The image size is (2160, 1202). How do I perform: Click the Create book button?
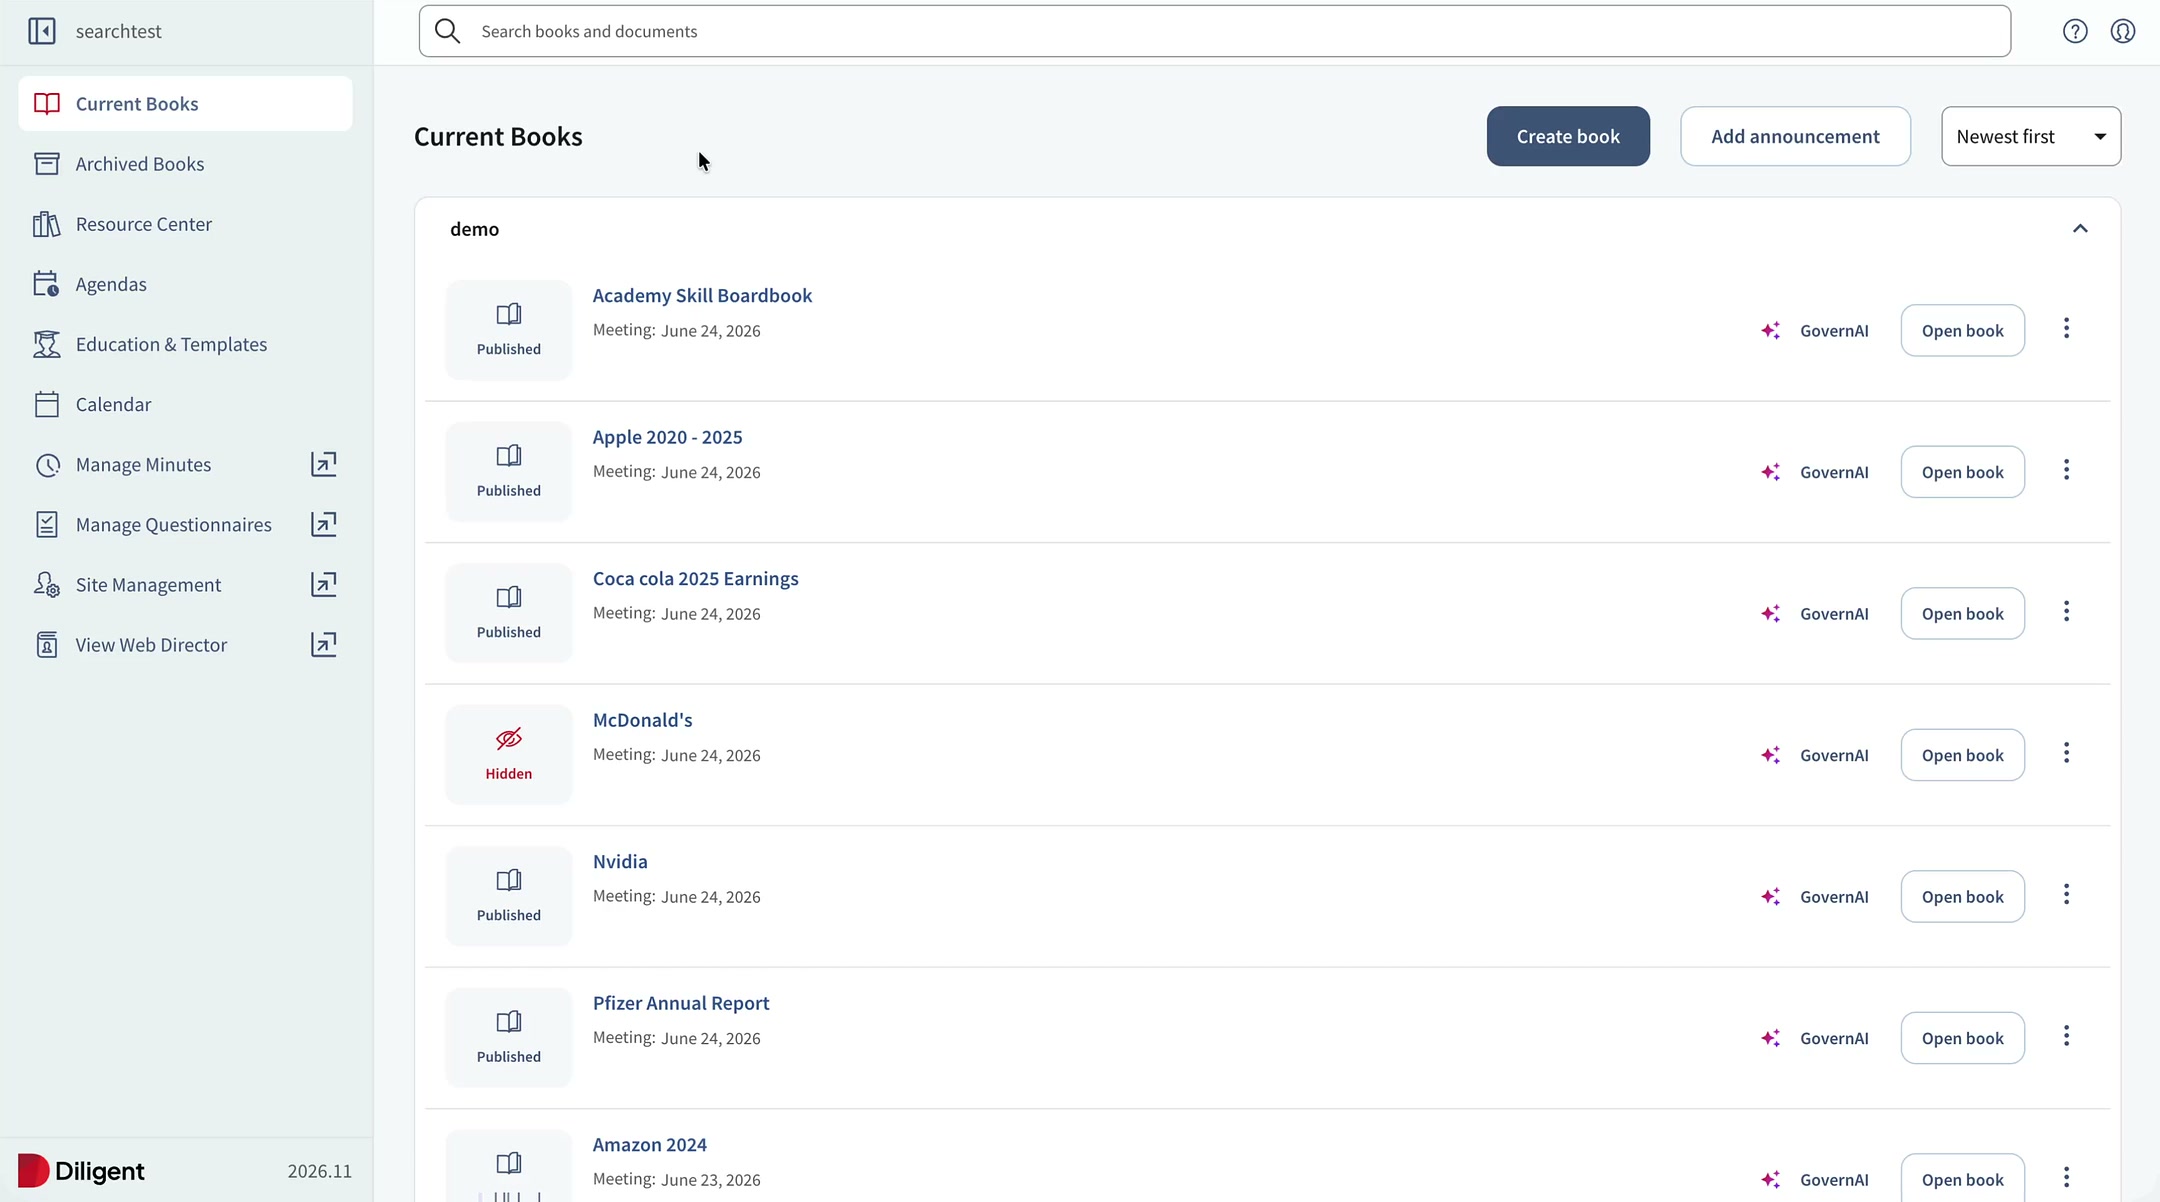(x=1568, y=136)
